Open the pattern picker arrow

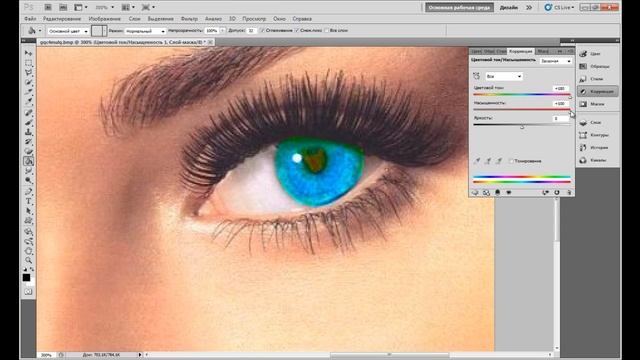[x=105, y=31]
